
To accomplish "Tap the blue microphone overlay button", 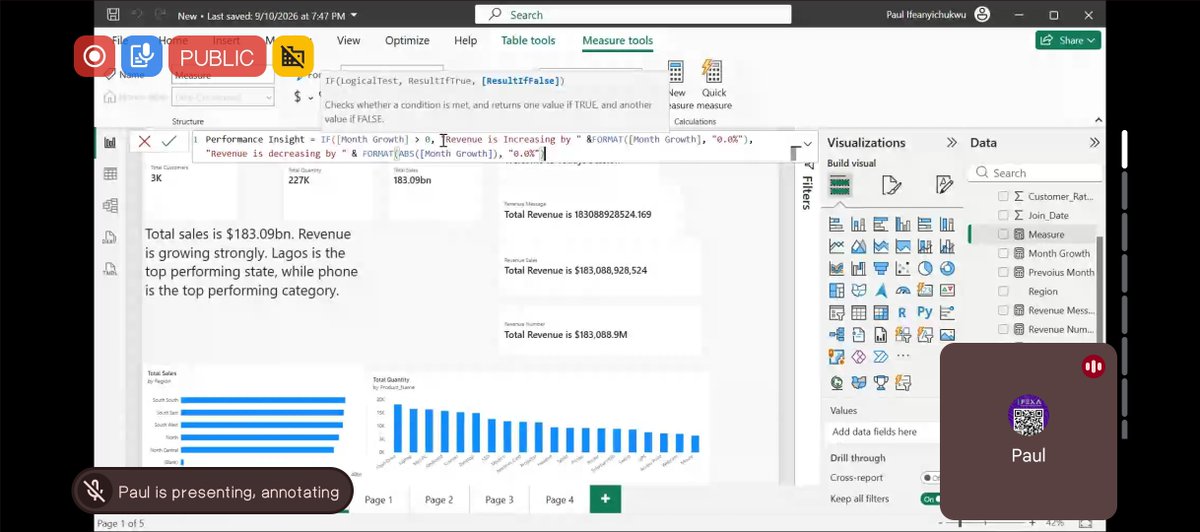I will click(x=144, y=56).
